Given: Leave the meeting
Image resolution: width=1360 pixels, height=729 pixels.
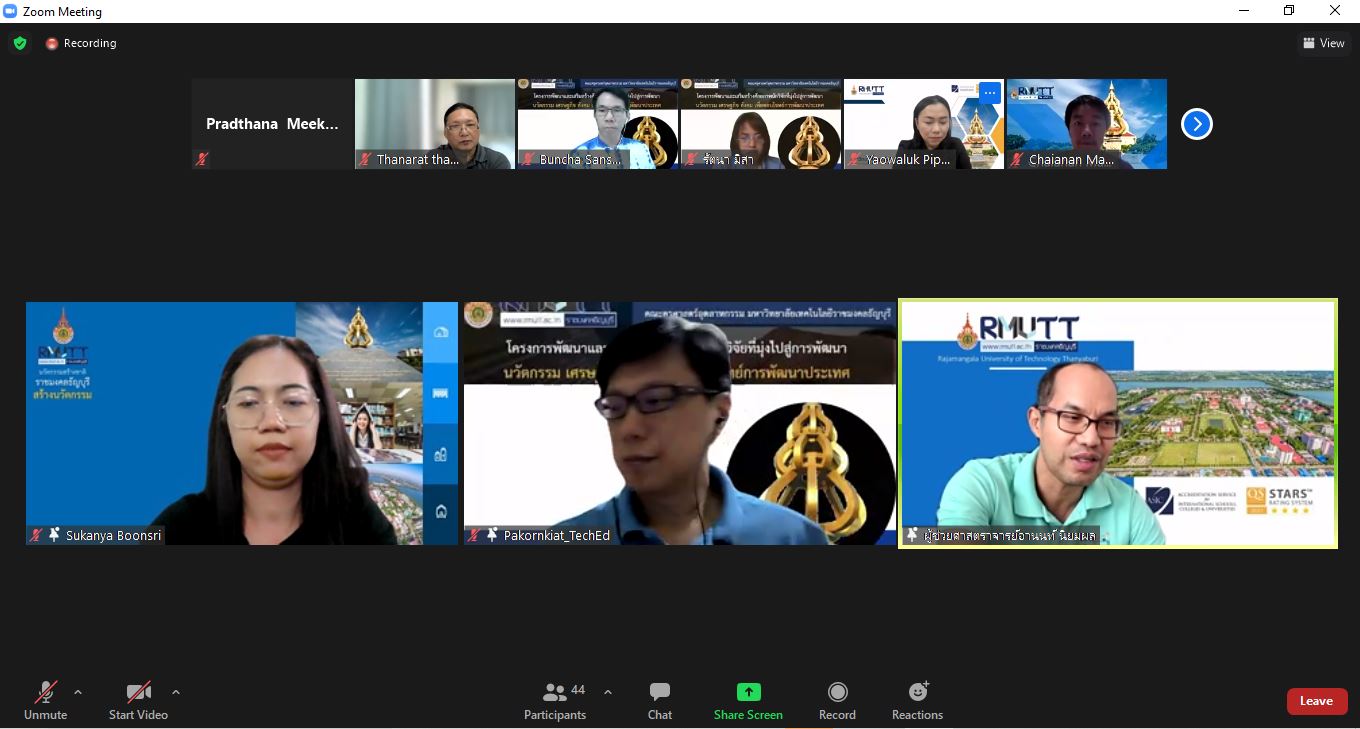Looking at the screenshot, I should (1316, 701).
